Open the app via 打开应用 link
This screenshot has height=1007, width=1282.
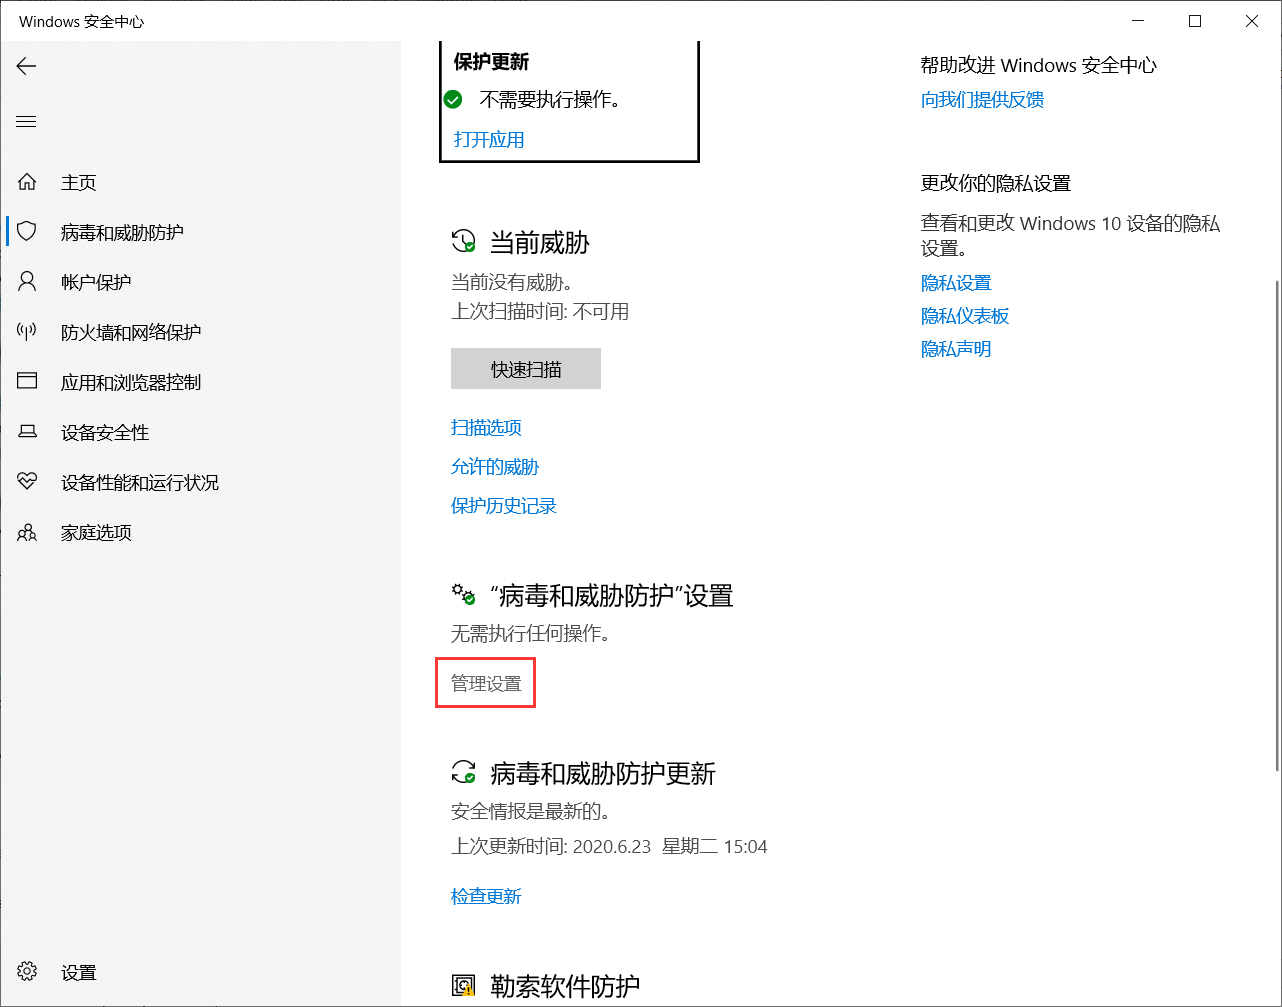tap(488, 139)
